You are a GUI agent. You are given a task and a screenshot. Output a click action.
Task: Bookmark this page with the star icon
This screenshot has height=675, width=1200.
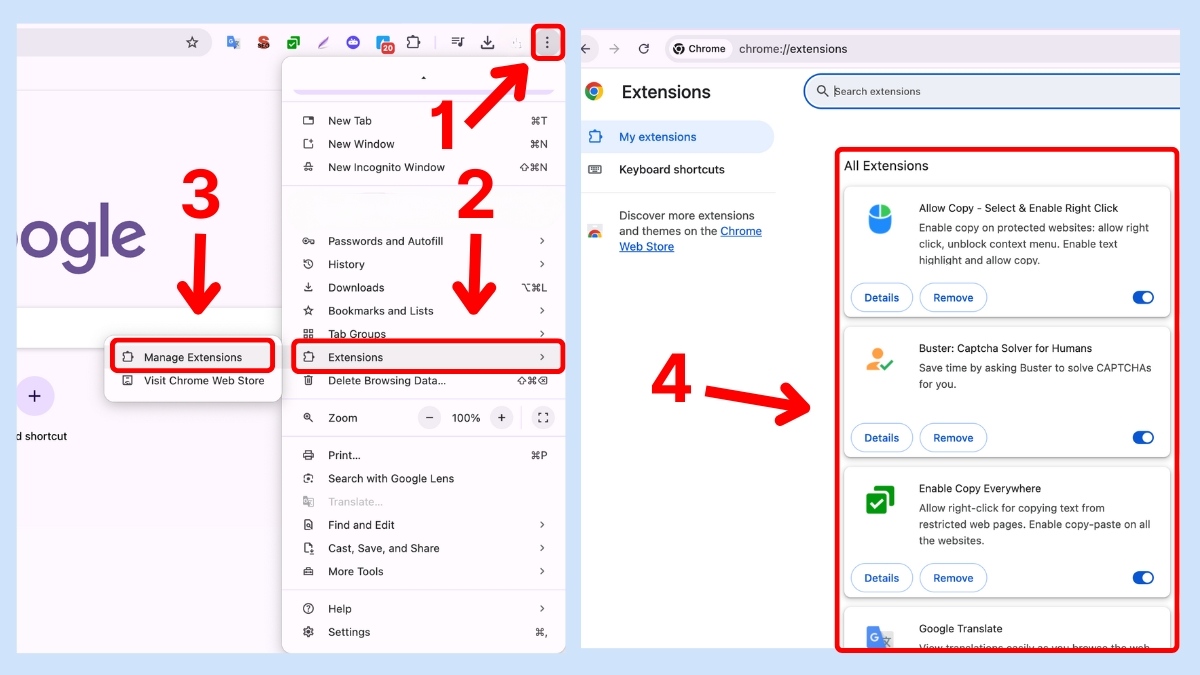192,42
